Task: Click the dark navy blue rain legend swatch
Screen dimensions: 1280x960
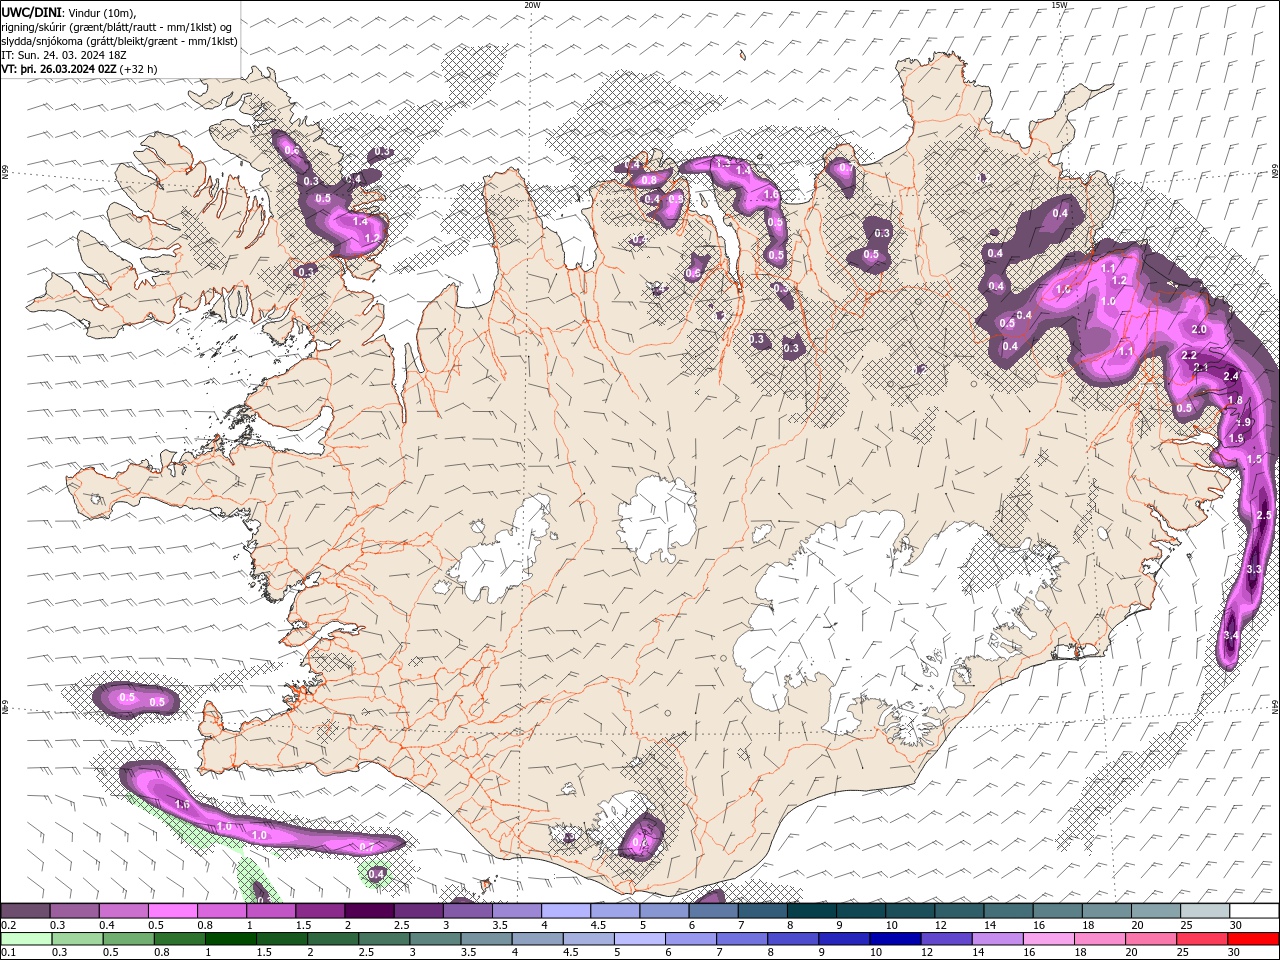Action: click(x=893, y=939)
